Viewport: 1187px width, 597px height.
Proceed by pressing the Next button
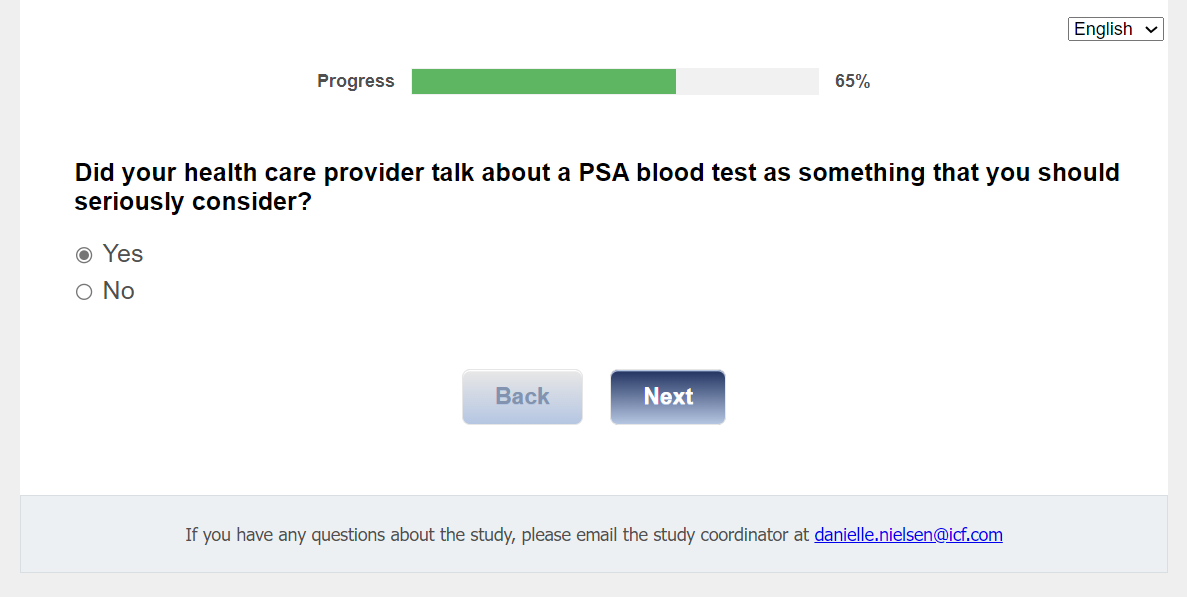click(x=668, y=397)
